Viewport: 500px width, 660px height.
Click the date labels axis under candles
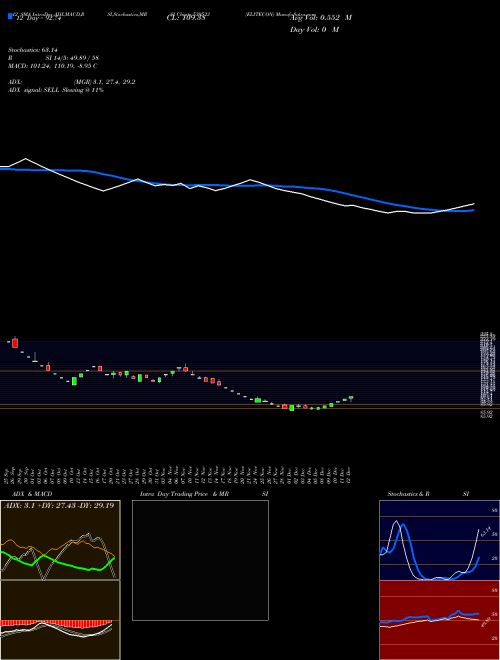pyautogui.click(x=179, y=474)
